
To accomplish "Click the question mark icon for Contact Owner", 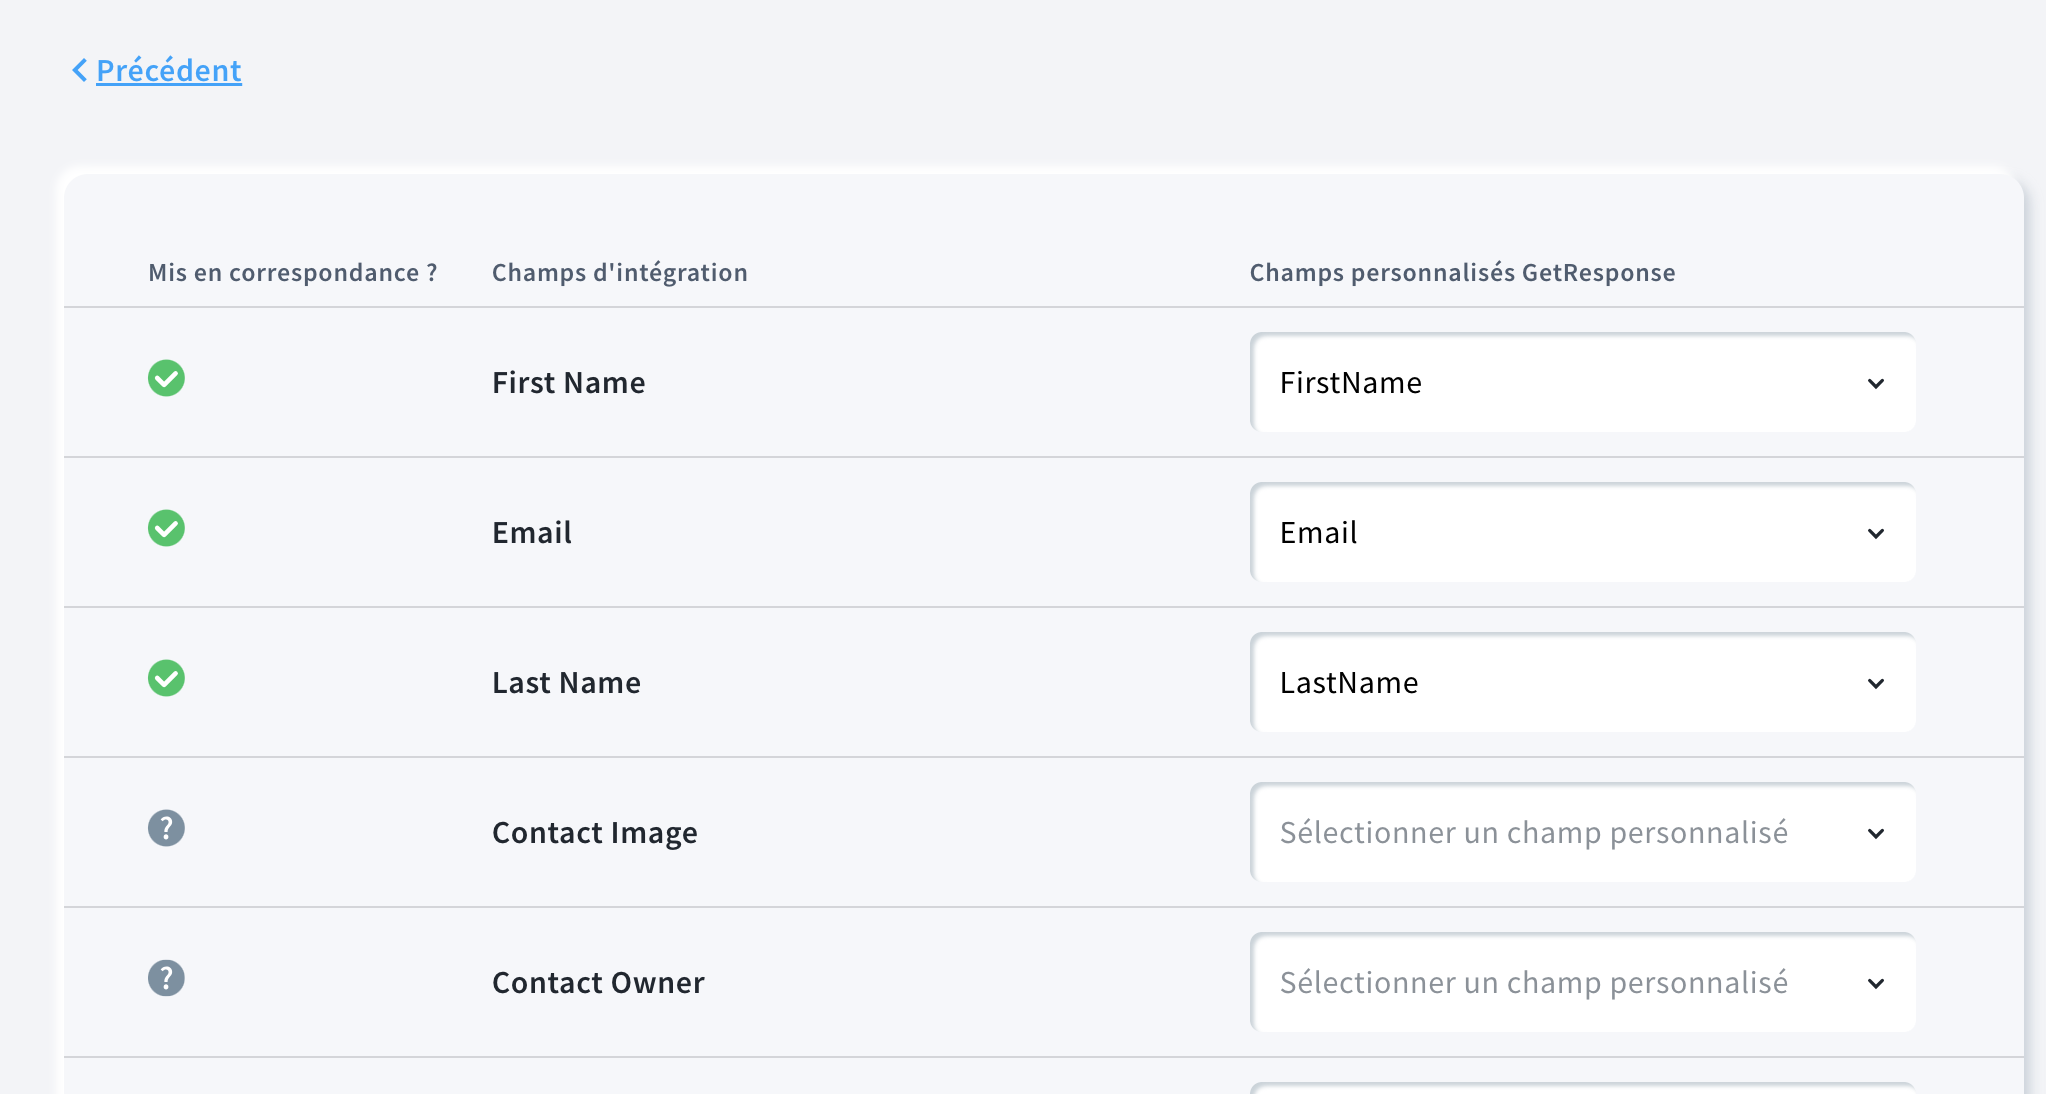I will 167,978.
